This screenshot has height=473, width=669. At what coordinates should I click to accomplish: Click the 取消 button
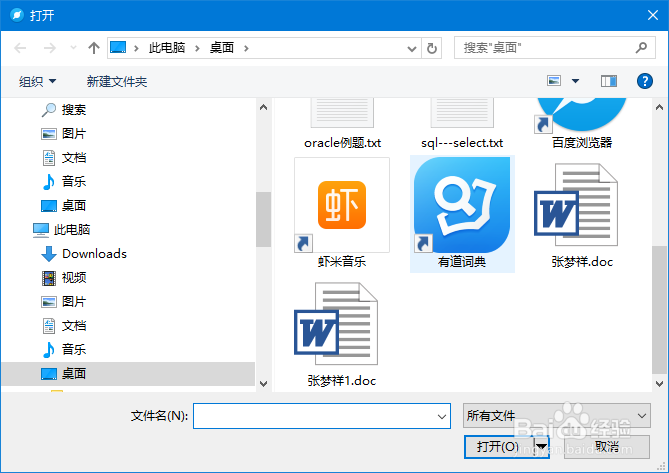[607, 447]
